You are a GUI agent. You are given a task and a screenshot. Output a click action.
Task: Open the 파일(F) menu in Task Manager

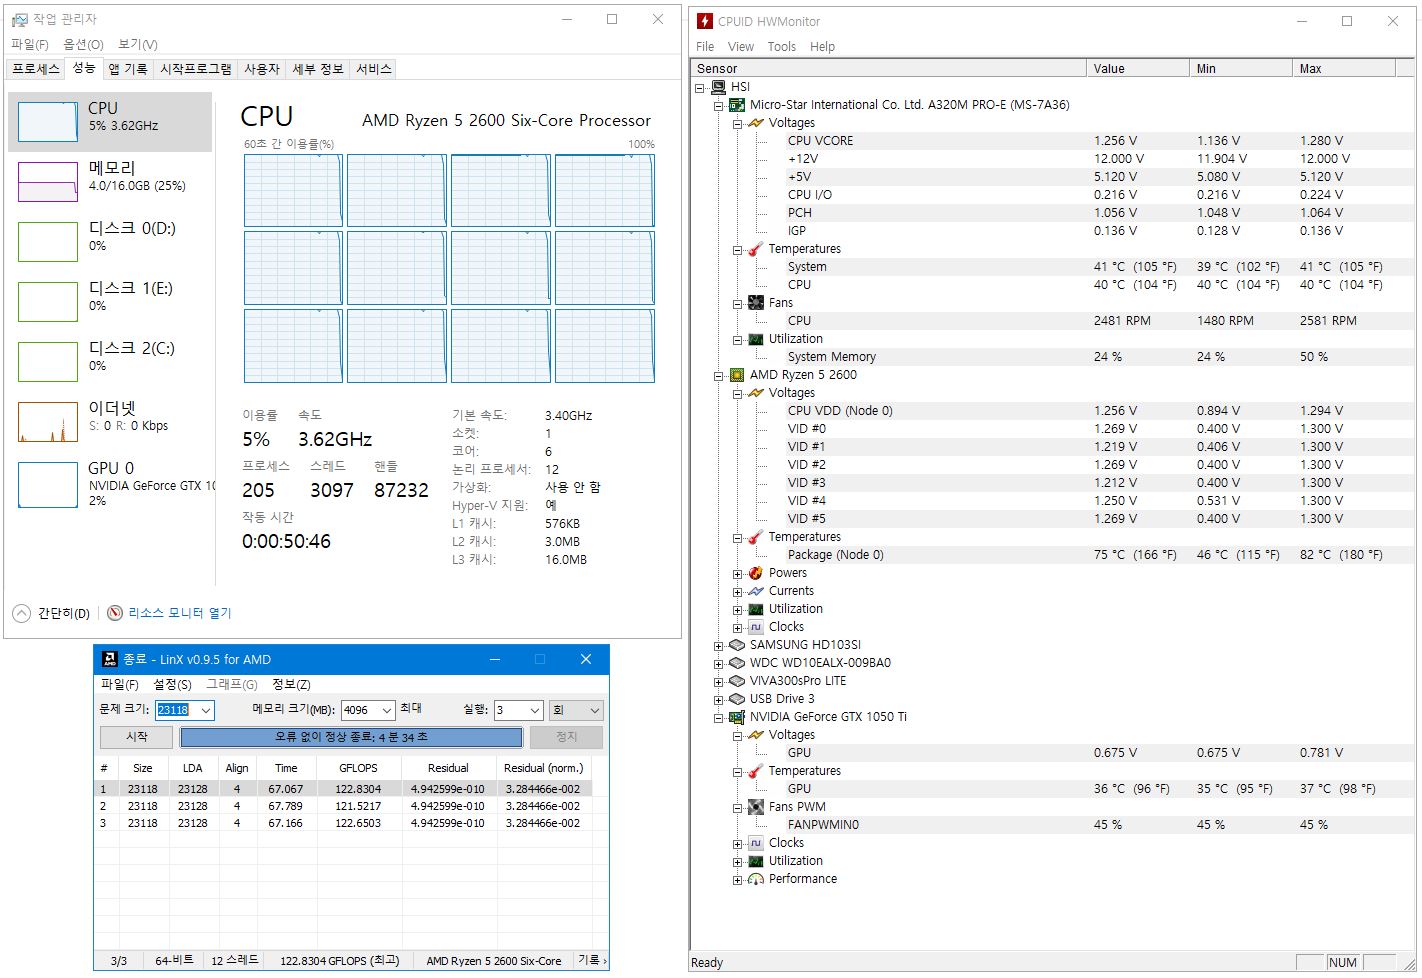click(30, 44)
